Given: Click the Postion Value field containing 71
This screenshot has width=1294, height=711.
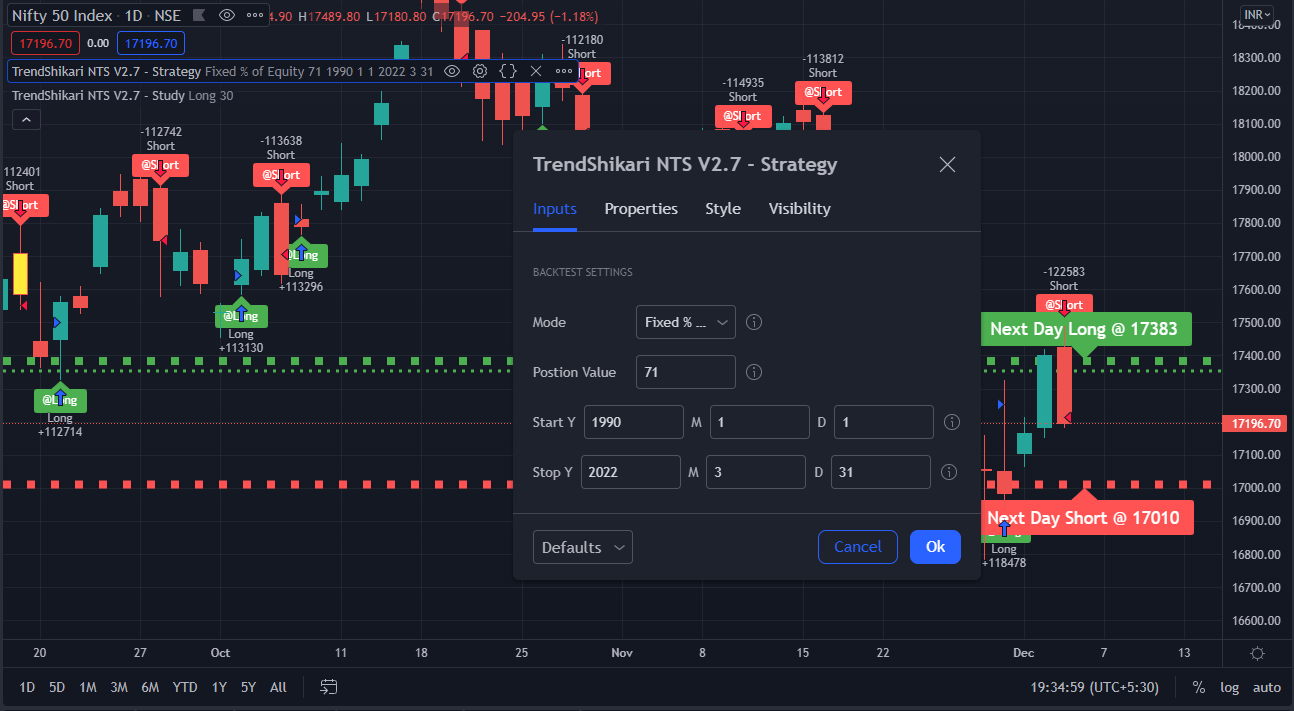Looking at the screenshot, I should [x=686, y=372].
